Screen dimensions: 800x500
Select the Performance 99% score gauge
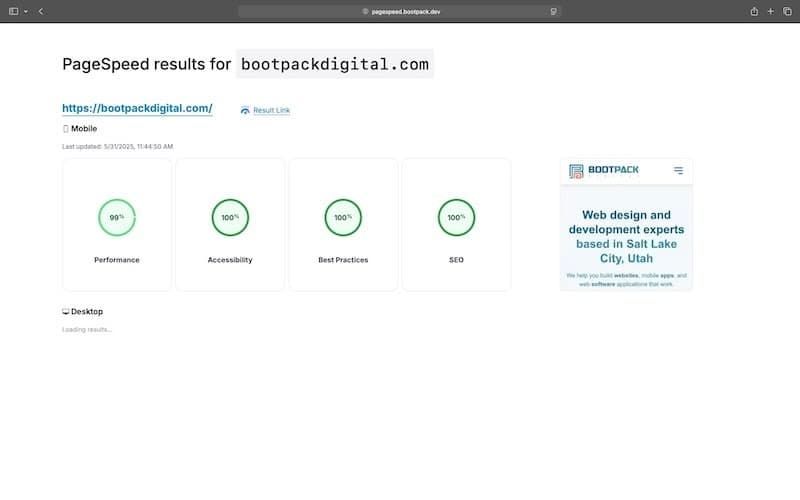[x=117, y=217]
